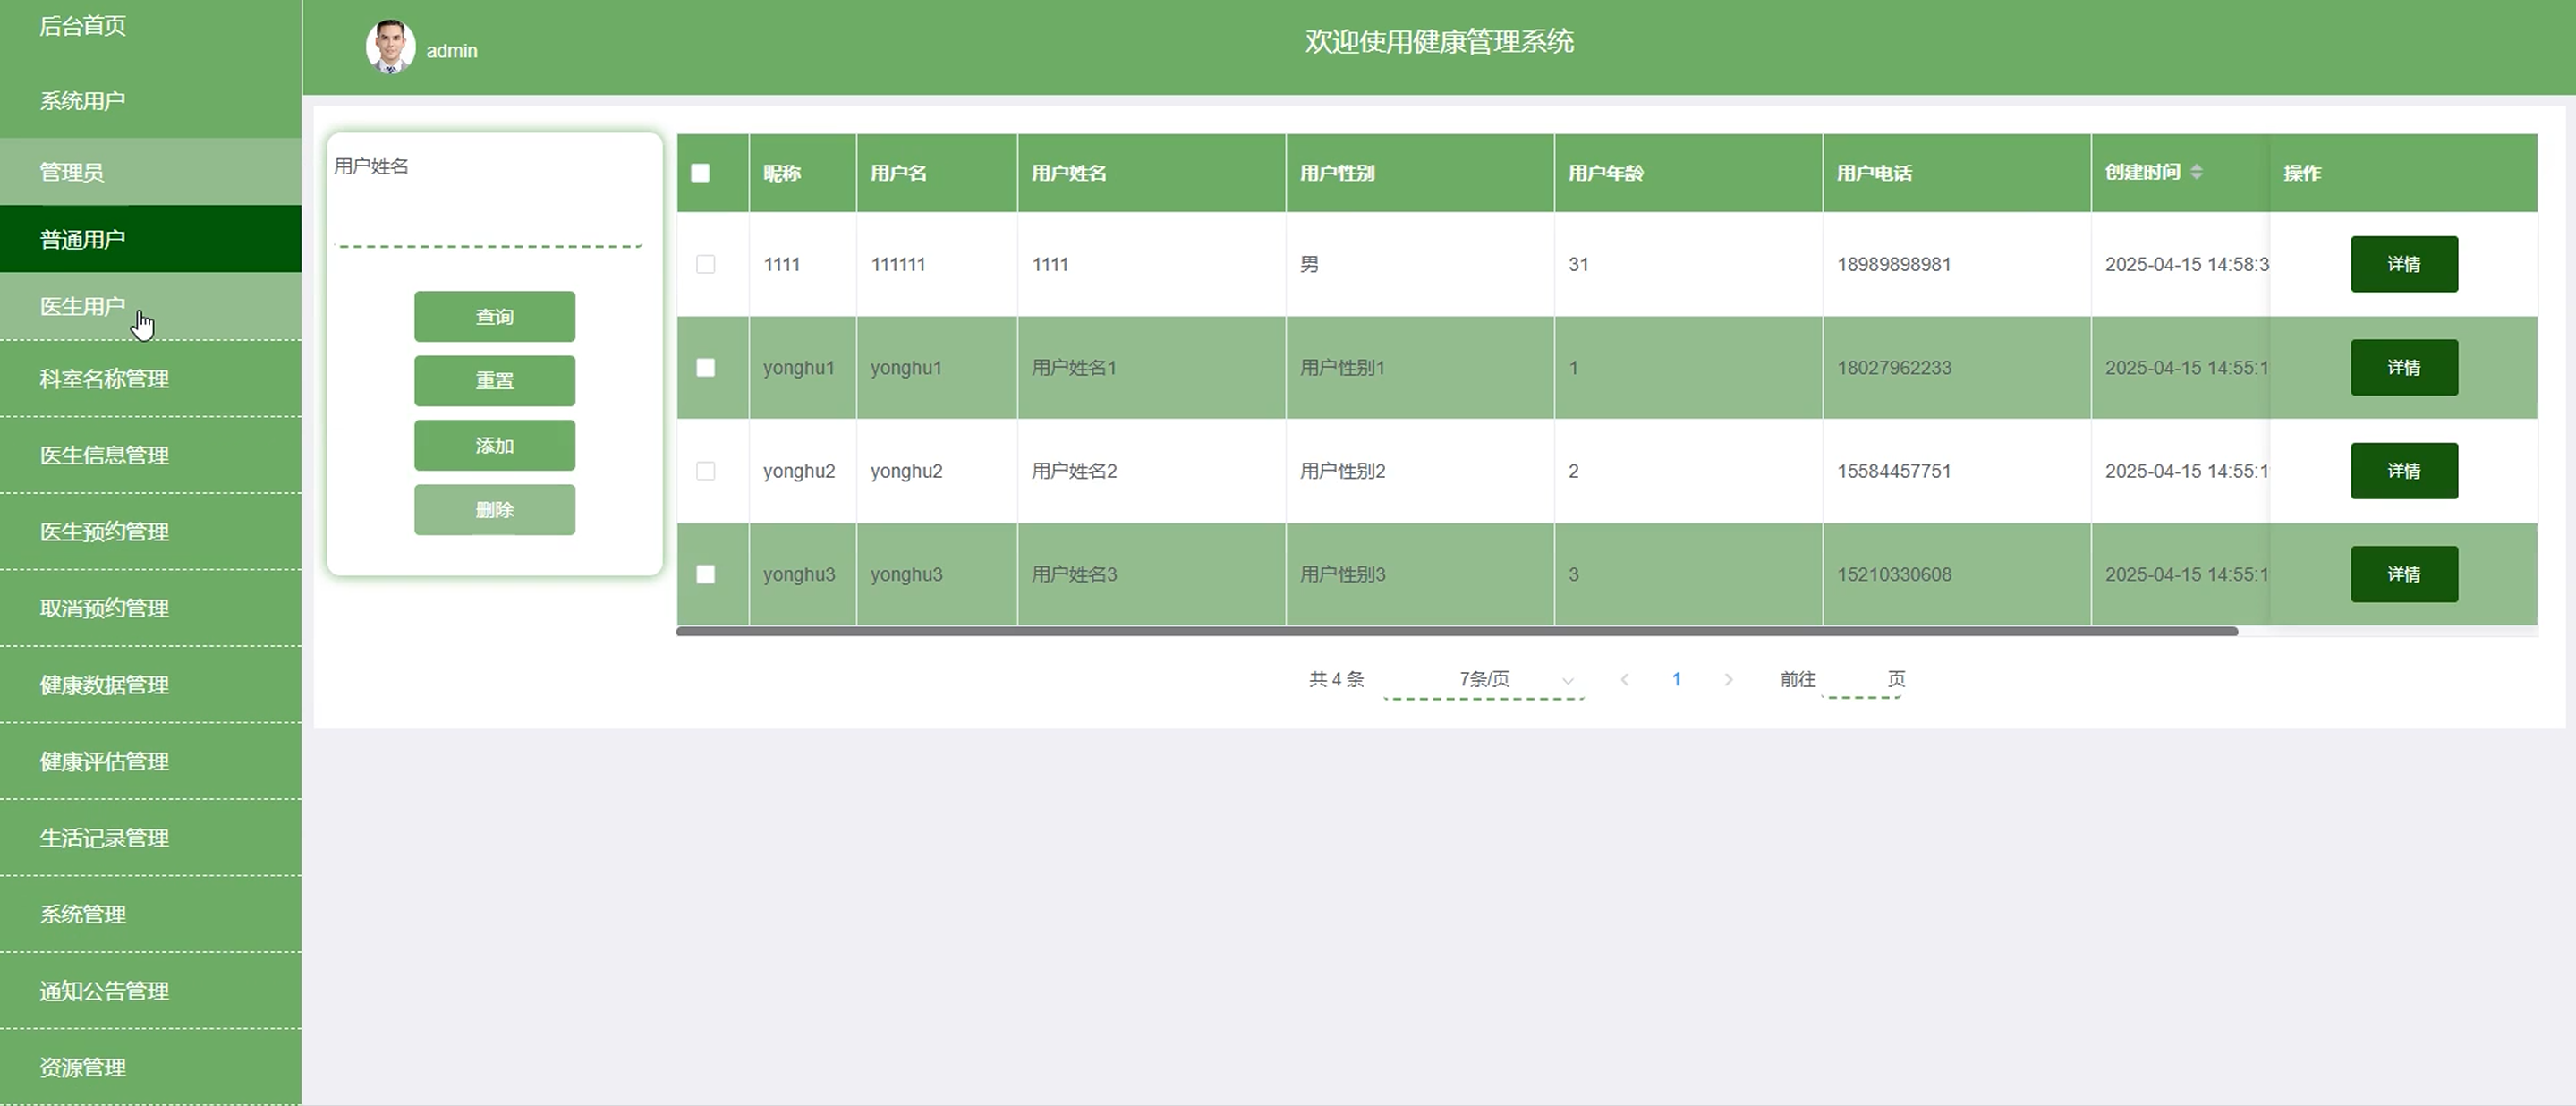The image size is (2576, 1106).
Task: Tick the checkbox for yonghu3 row
Action: [x=705, y=574]
